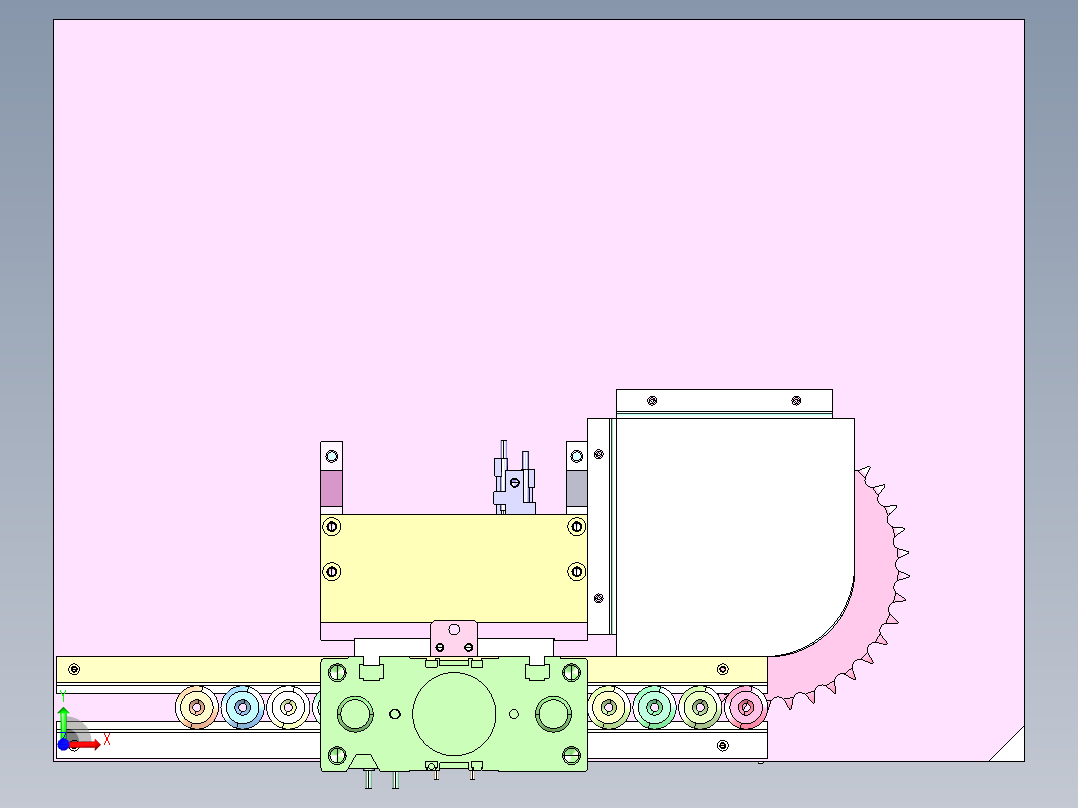This screenshot has width=1078, height=808.
Task: Pick the bottom-left screw on yellow plate
Action: pyautogui.click(x=331, y=571)
